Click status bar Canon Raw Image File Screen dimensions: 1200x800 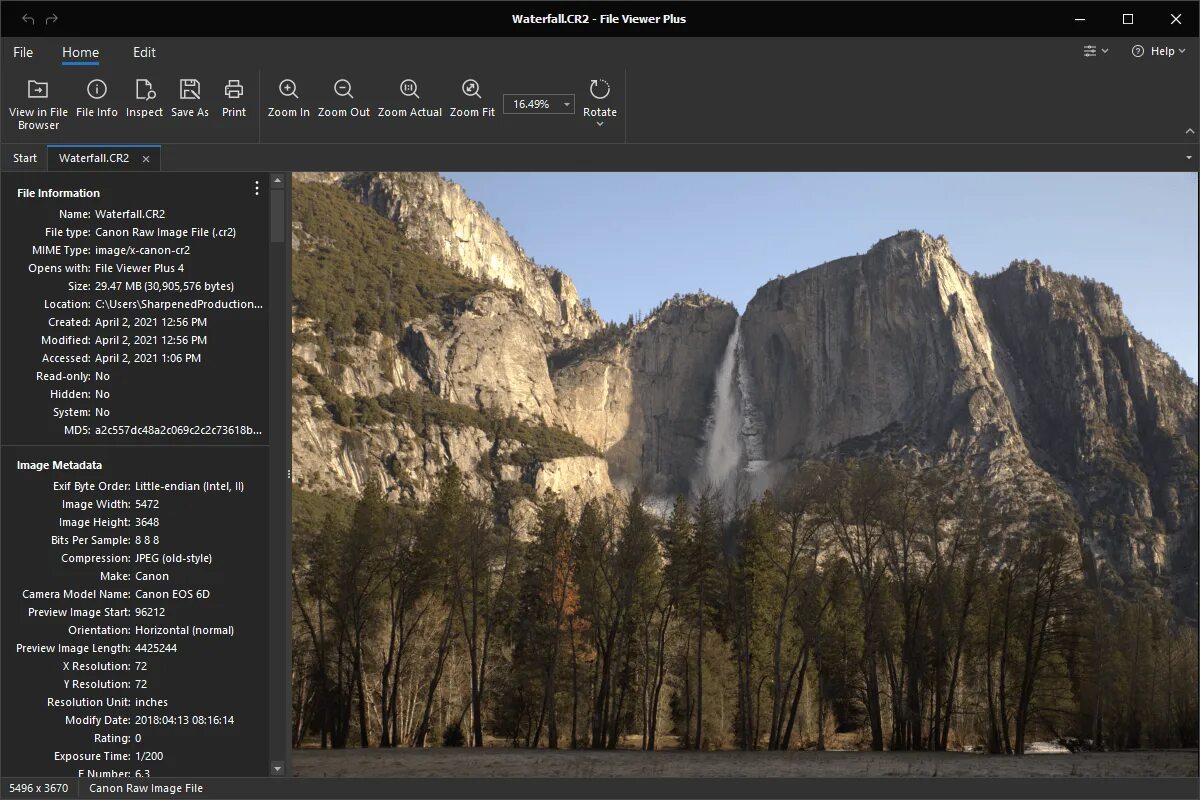click(146, 788)
